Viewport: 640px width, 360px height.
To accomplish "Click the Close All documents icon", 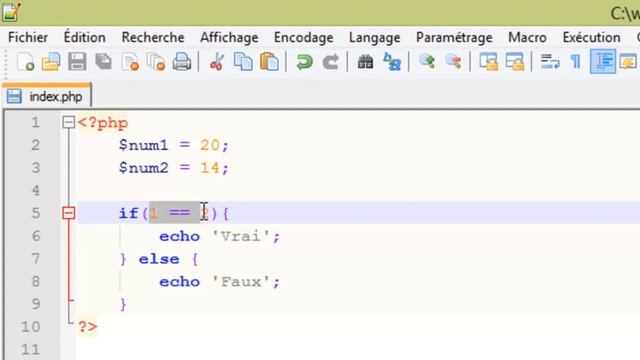I will 156,62.
